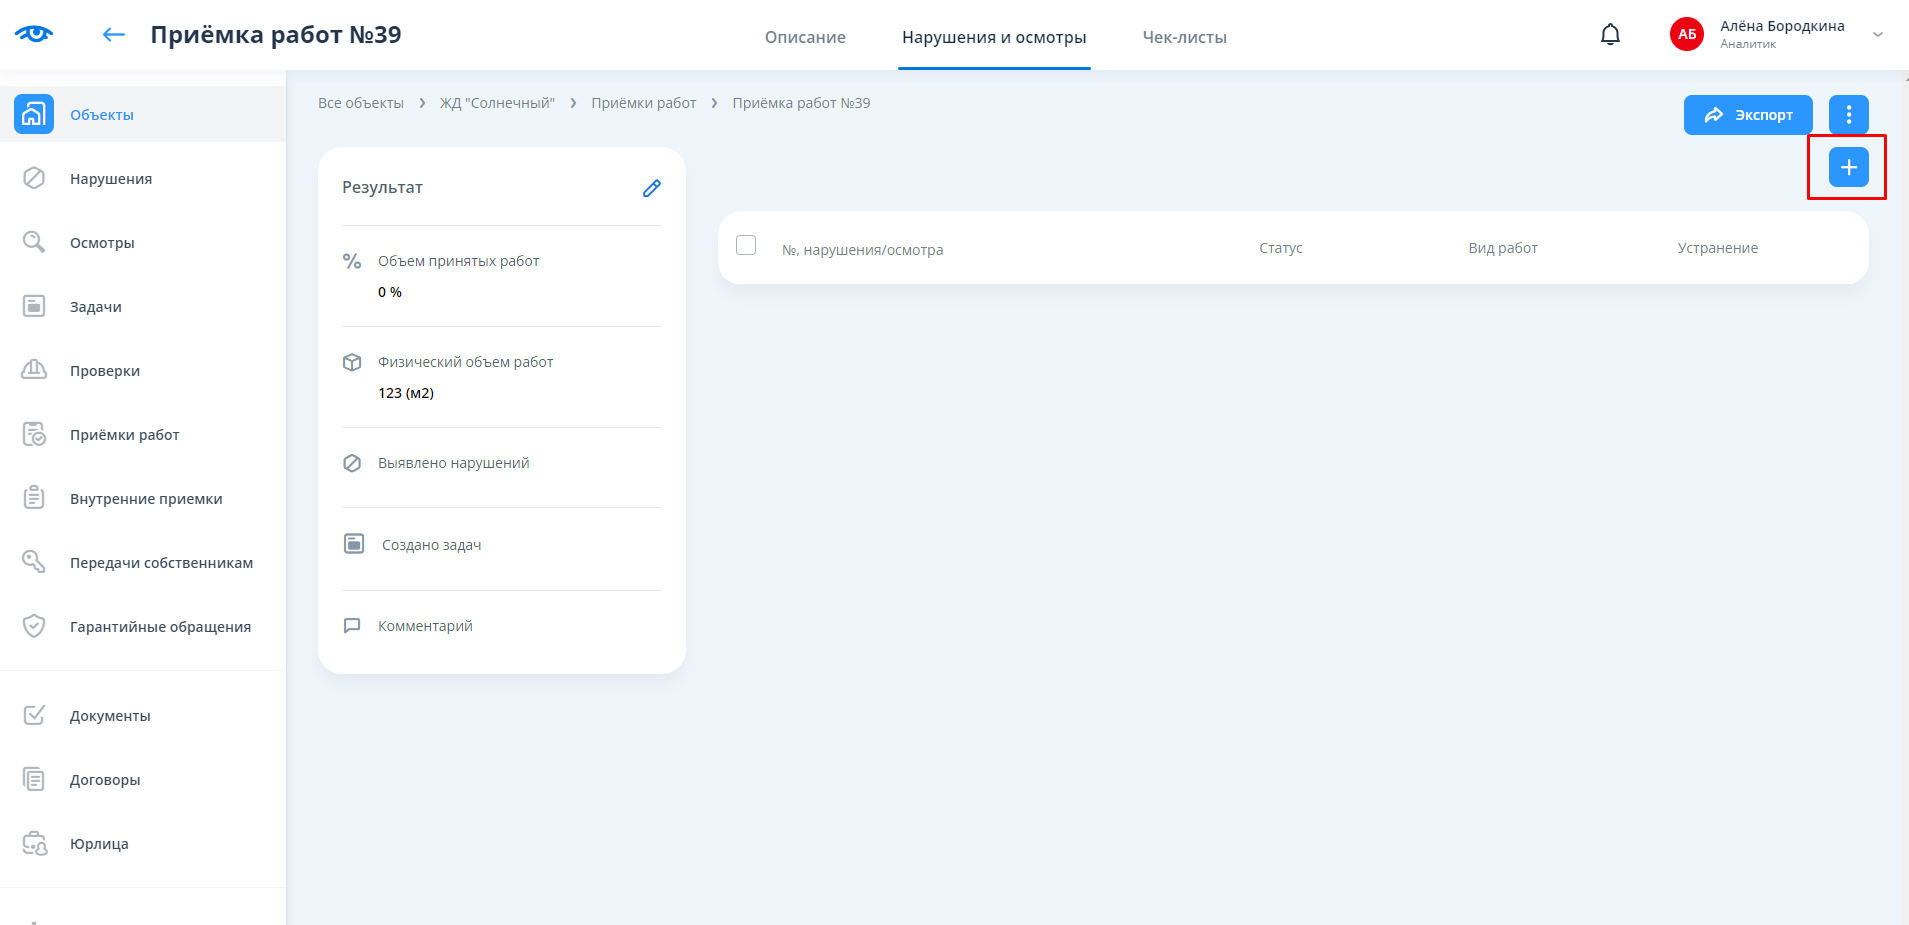Image resolution: width=1909 pixels, height=925 pixels.
Task: Open Гарантийные обращения section
Action: coord(160,627)
